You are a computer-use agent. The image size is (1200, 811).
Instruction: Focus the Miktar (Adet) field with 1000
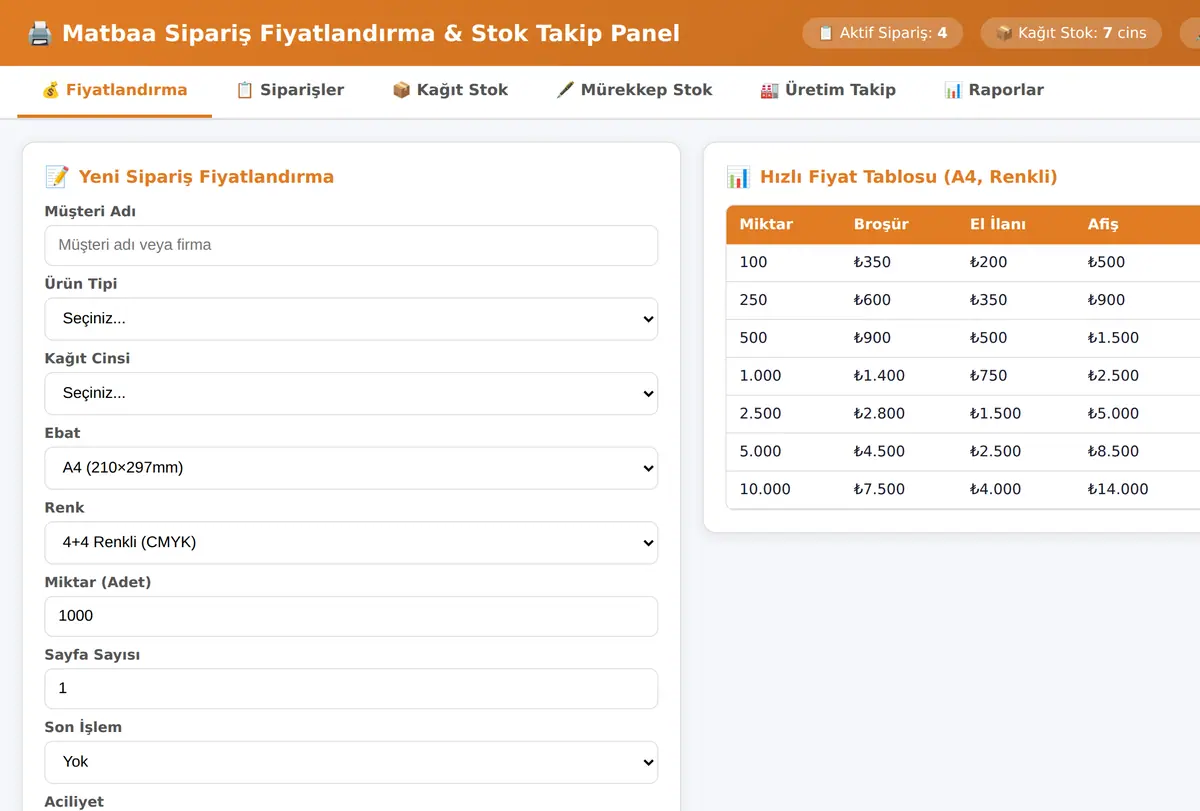(351, 616)
